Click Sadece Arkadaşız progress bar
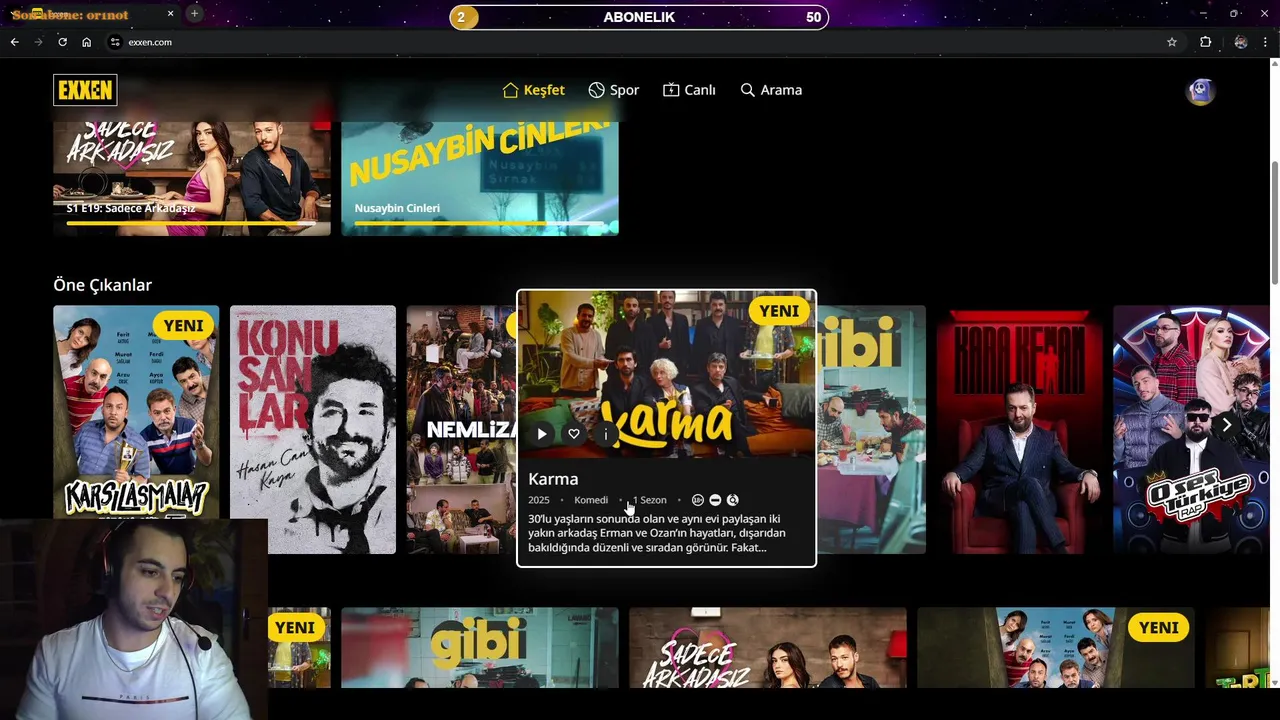The width and height of the screenshot is (1280, 720). click(192, 224)
